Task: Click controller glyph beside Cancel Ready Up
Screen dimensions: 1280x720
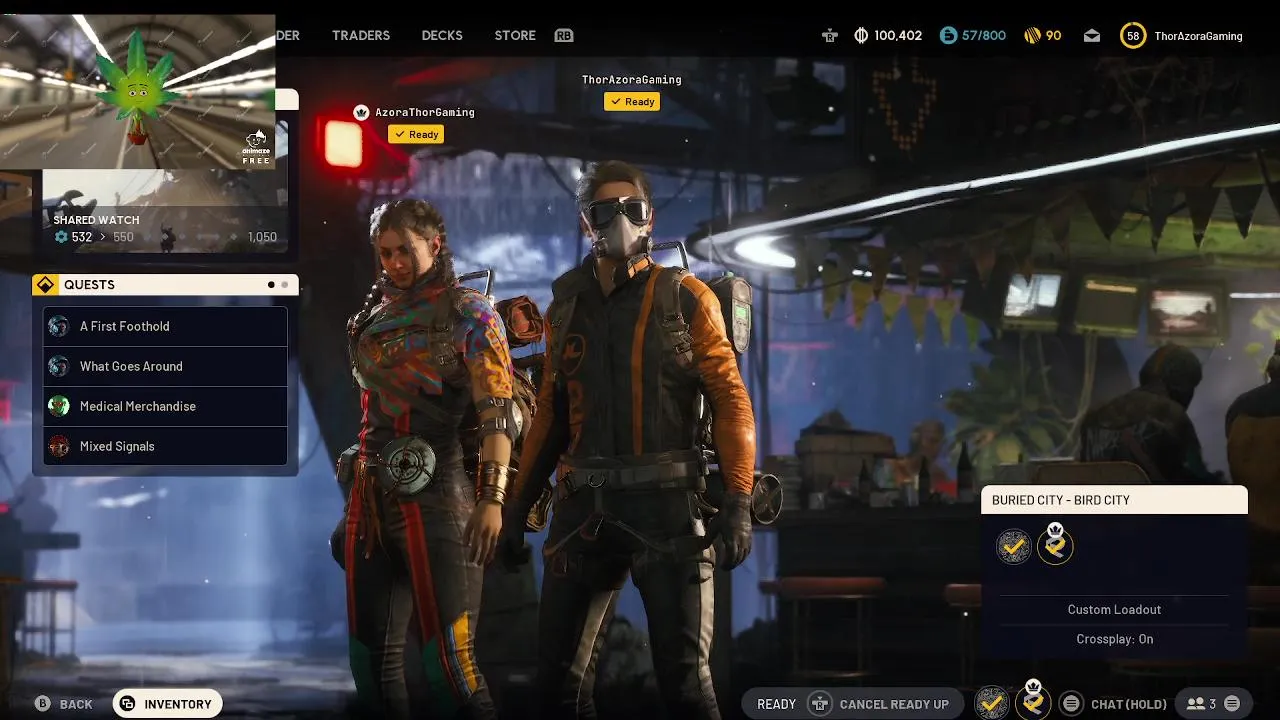Action: tap(820, 704)
